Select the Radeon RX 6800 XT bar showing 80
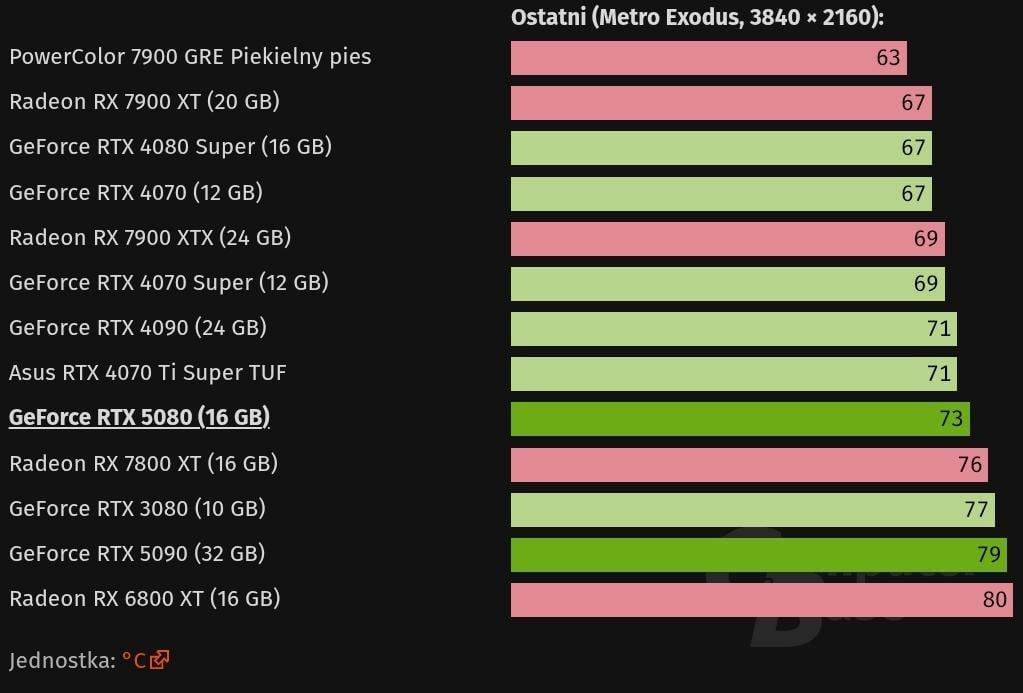 point(766,600)
